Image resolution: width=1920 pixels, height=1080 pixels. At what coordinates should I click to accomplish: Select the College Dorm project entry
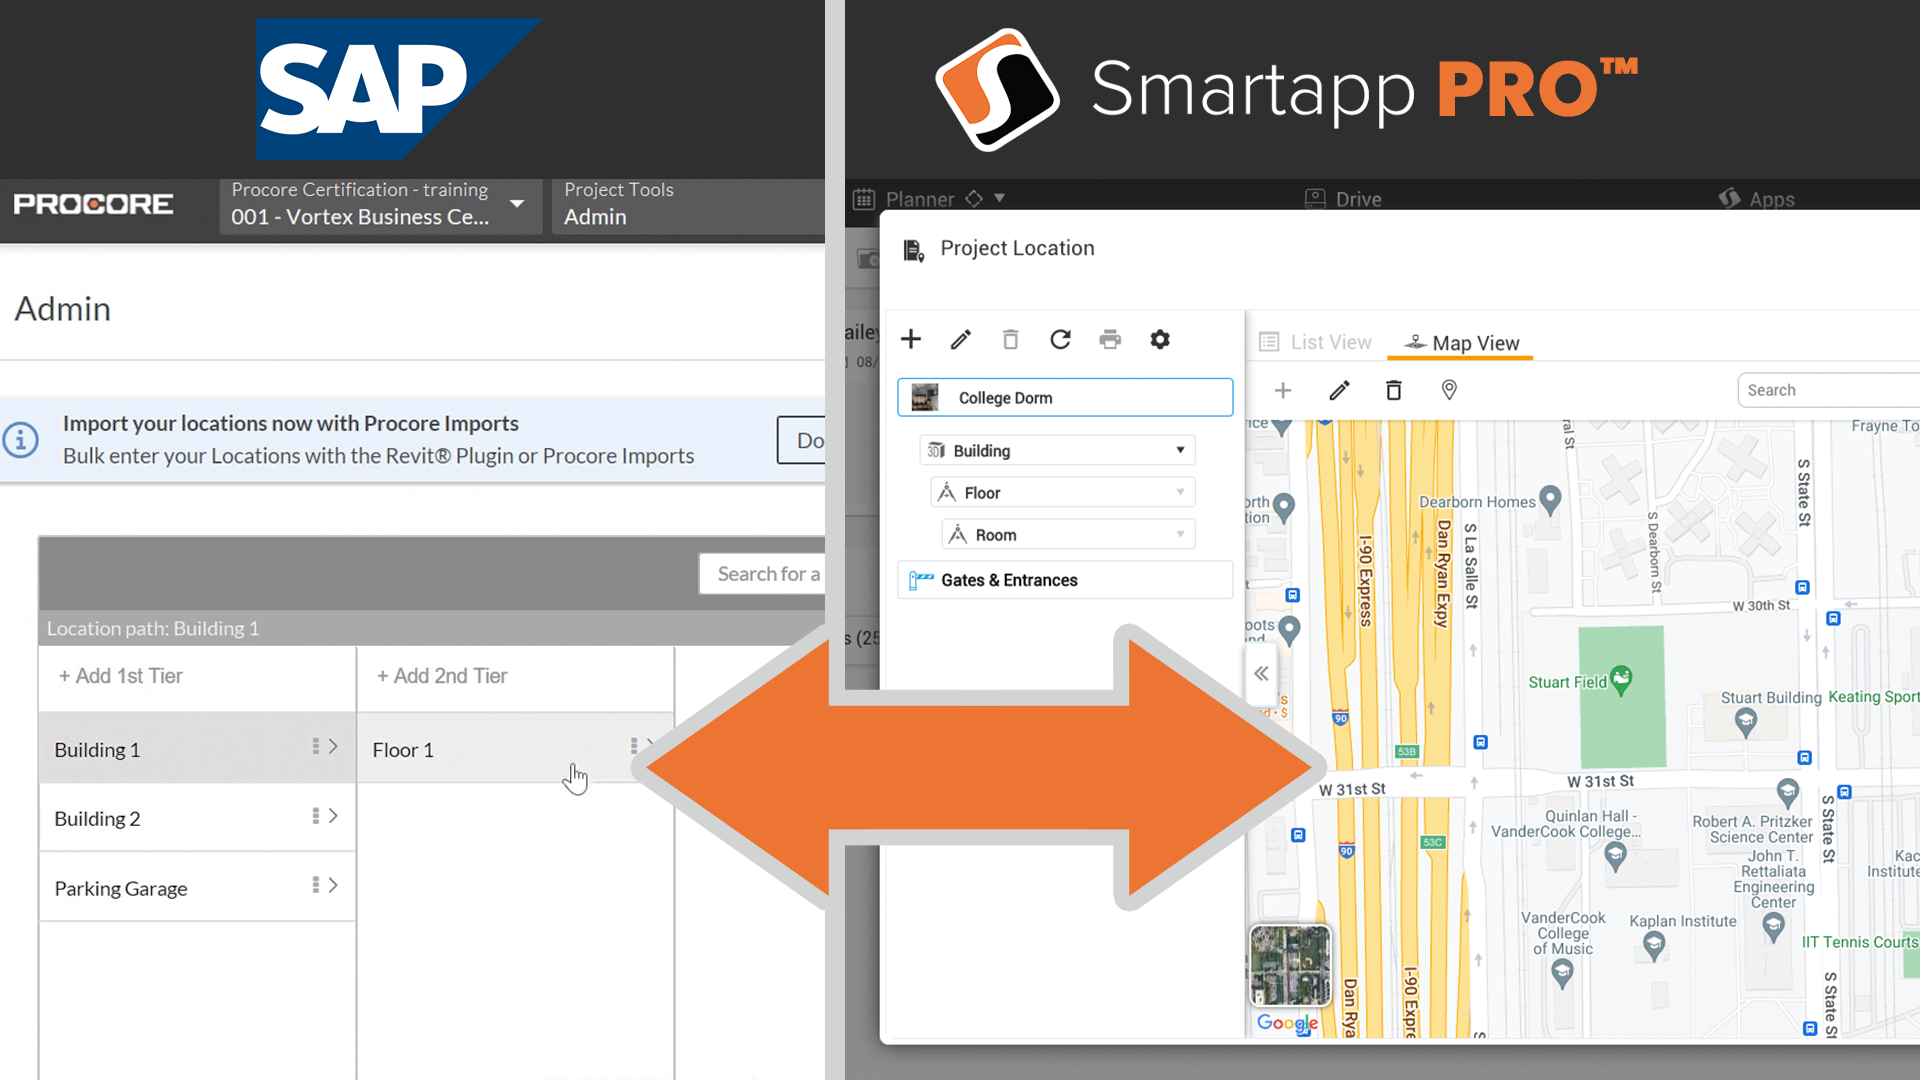(x=1064, y=397)
